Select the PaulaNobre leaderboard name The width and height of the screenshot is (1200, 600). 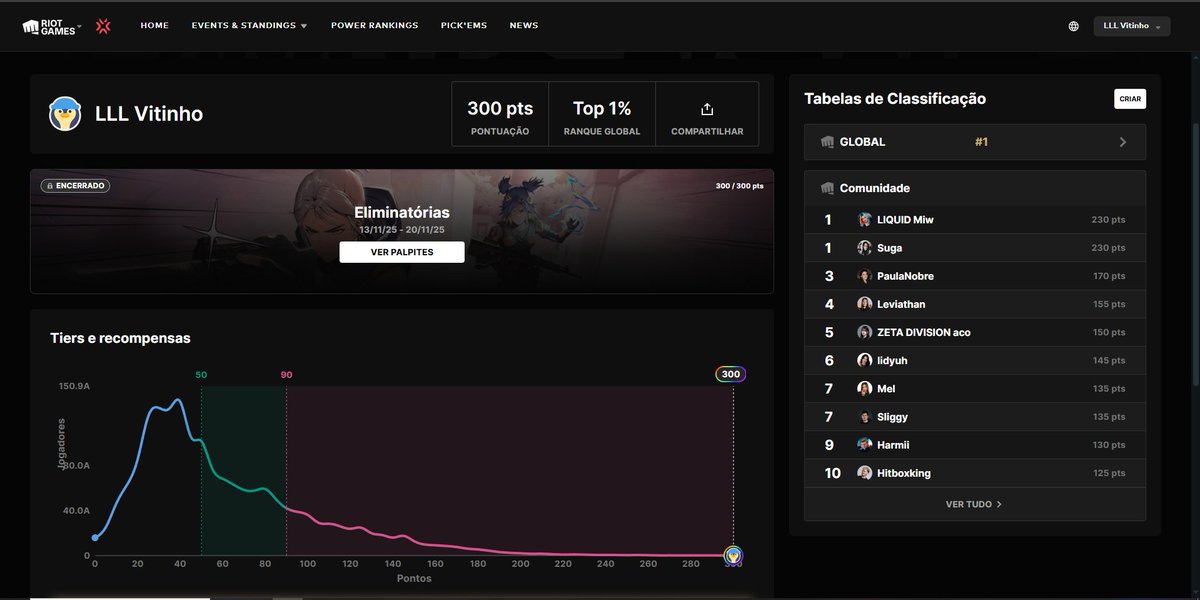pyautogui.click(x=905, y=276)
